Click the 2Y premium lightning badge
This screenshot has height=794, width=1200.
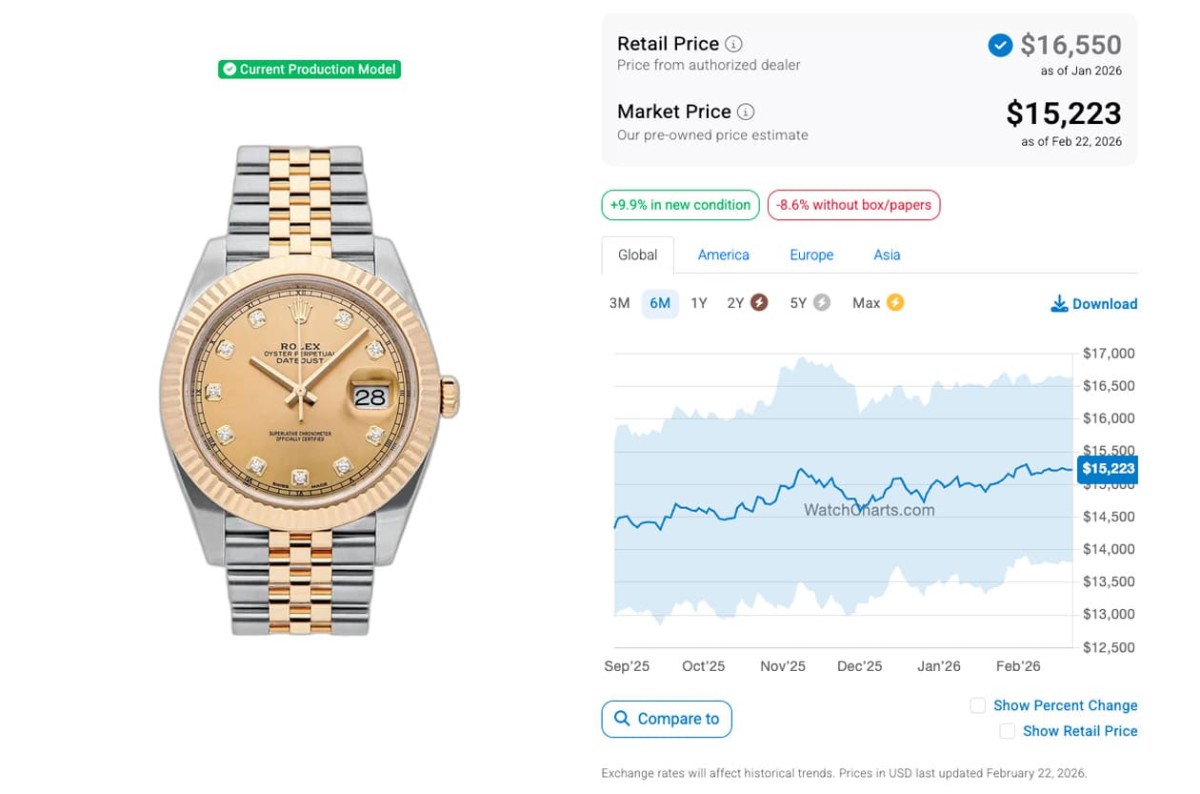click(x=759, y=303)
